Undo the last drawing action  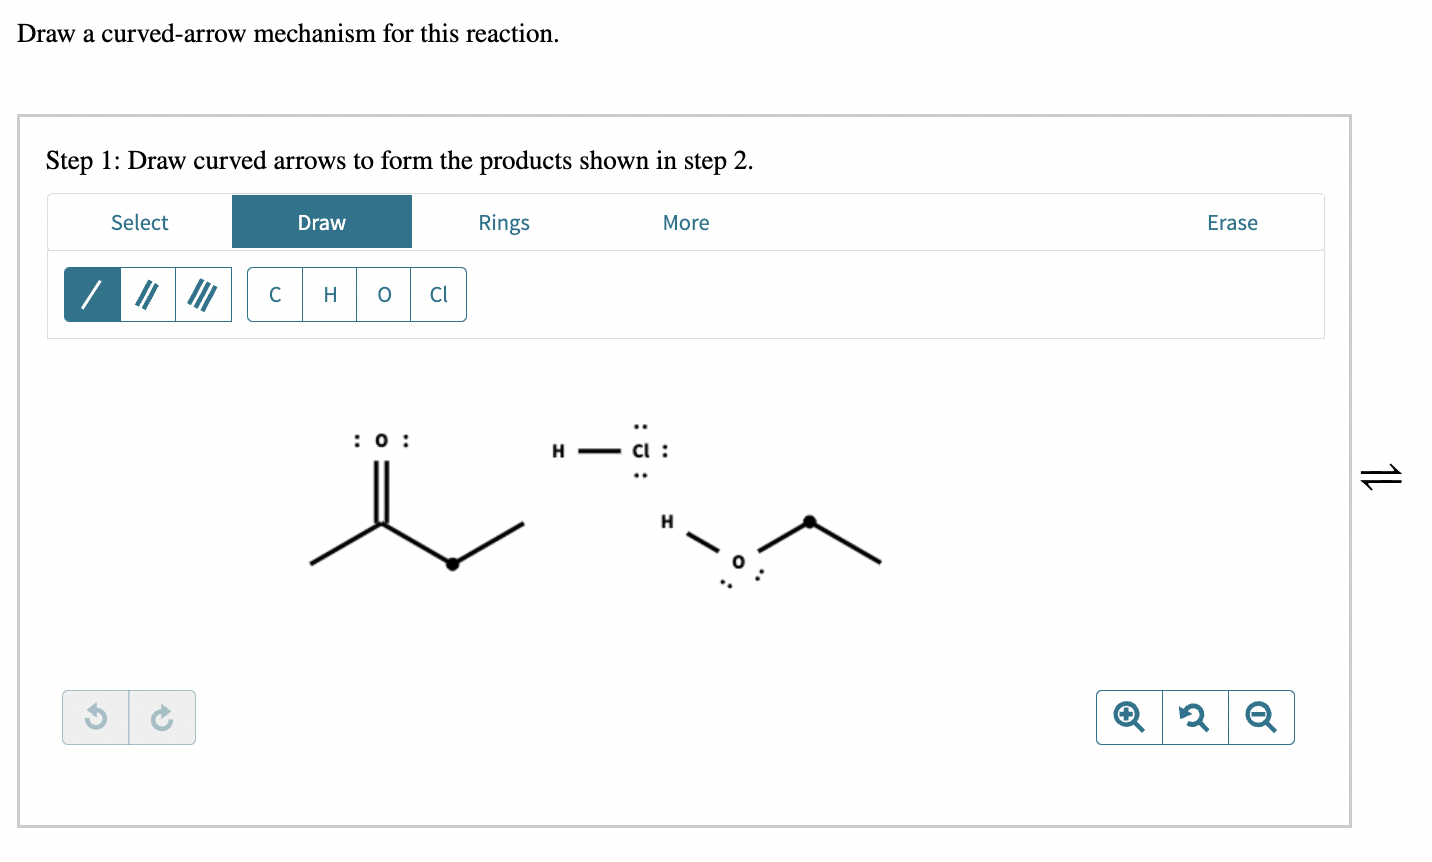coord(95,717)
